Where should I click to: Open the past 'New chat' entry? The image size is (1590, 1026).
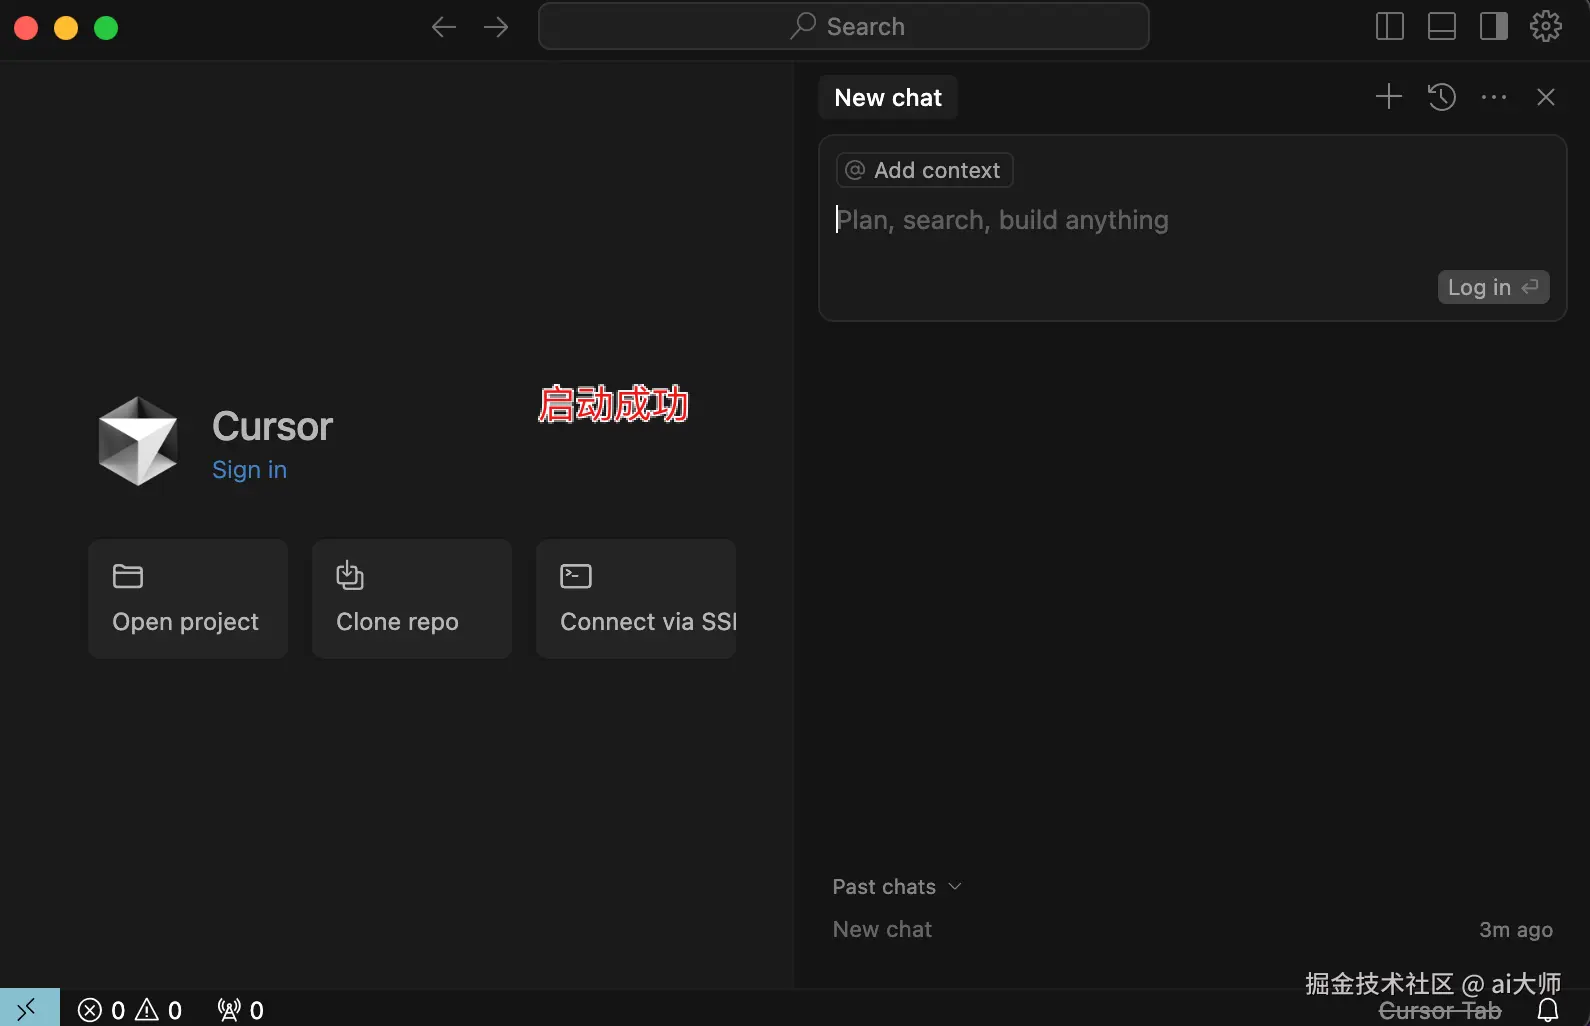coord(1192,929)
